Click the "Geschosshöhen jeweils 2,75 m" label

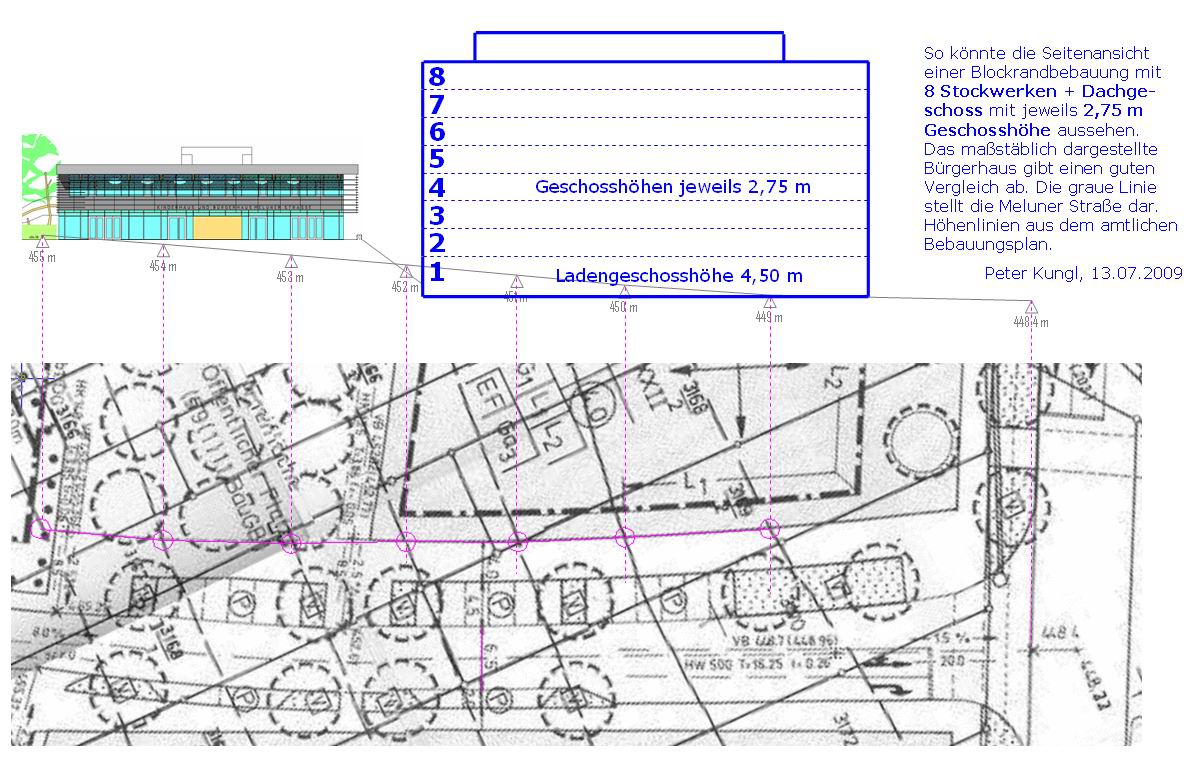pos(672,187)
